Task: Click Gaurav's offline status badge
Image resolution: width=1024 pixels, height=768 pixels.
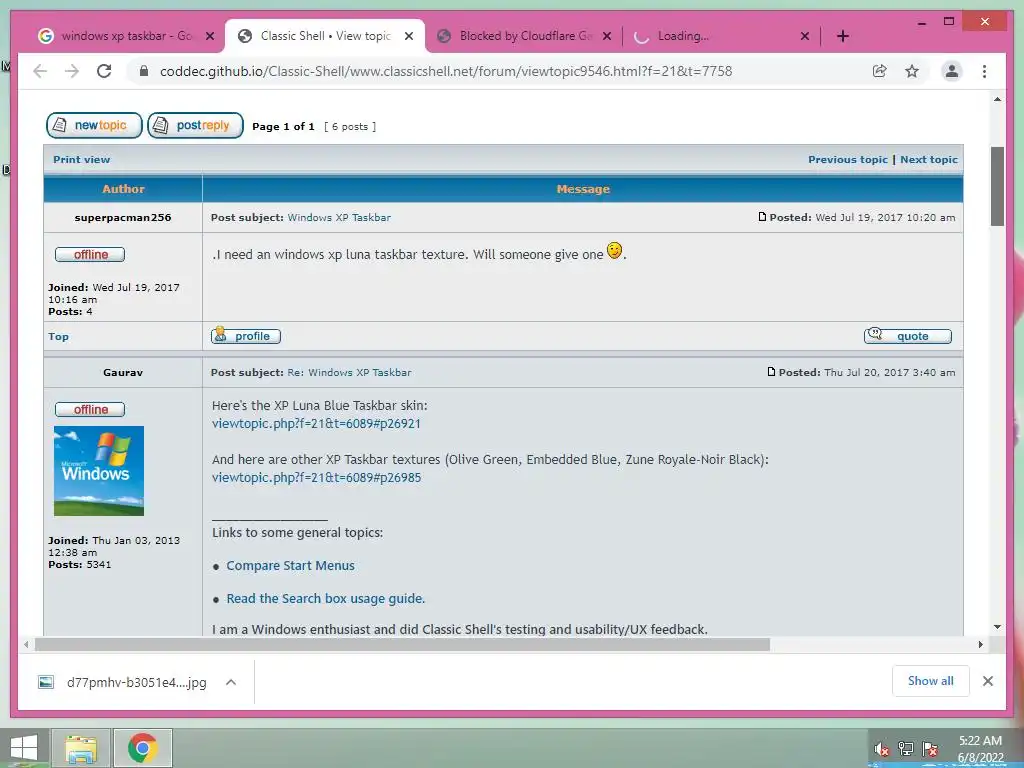Action: click(x=90, y=409)
